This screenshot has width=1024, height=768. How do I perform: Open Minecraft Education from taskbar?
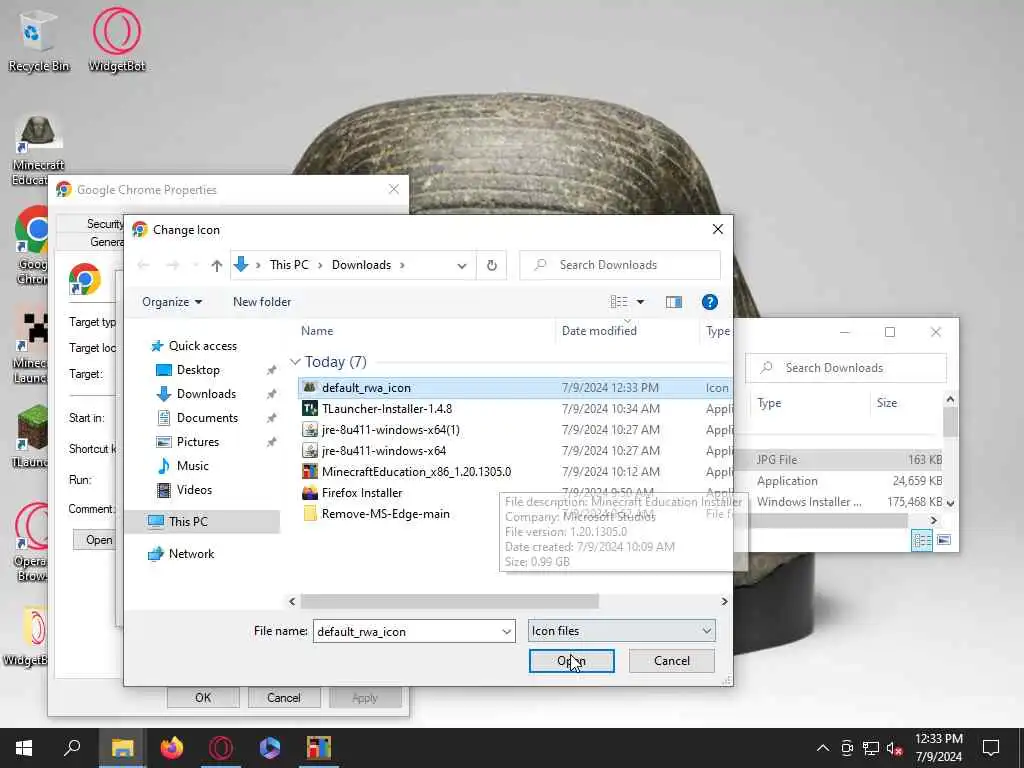coord(319,748)
